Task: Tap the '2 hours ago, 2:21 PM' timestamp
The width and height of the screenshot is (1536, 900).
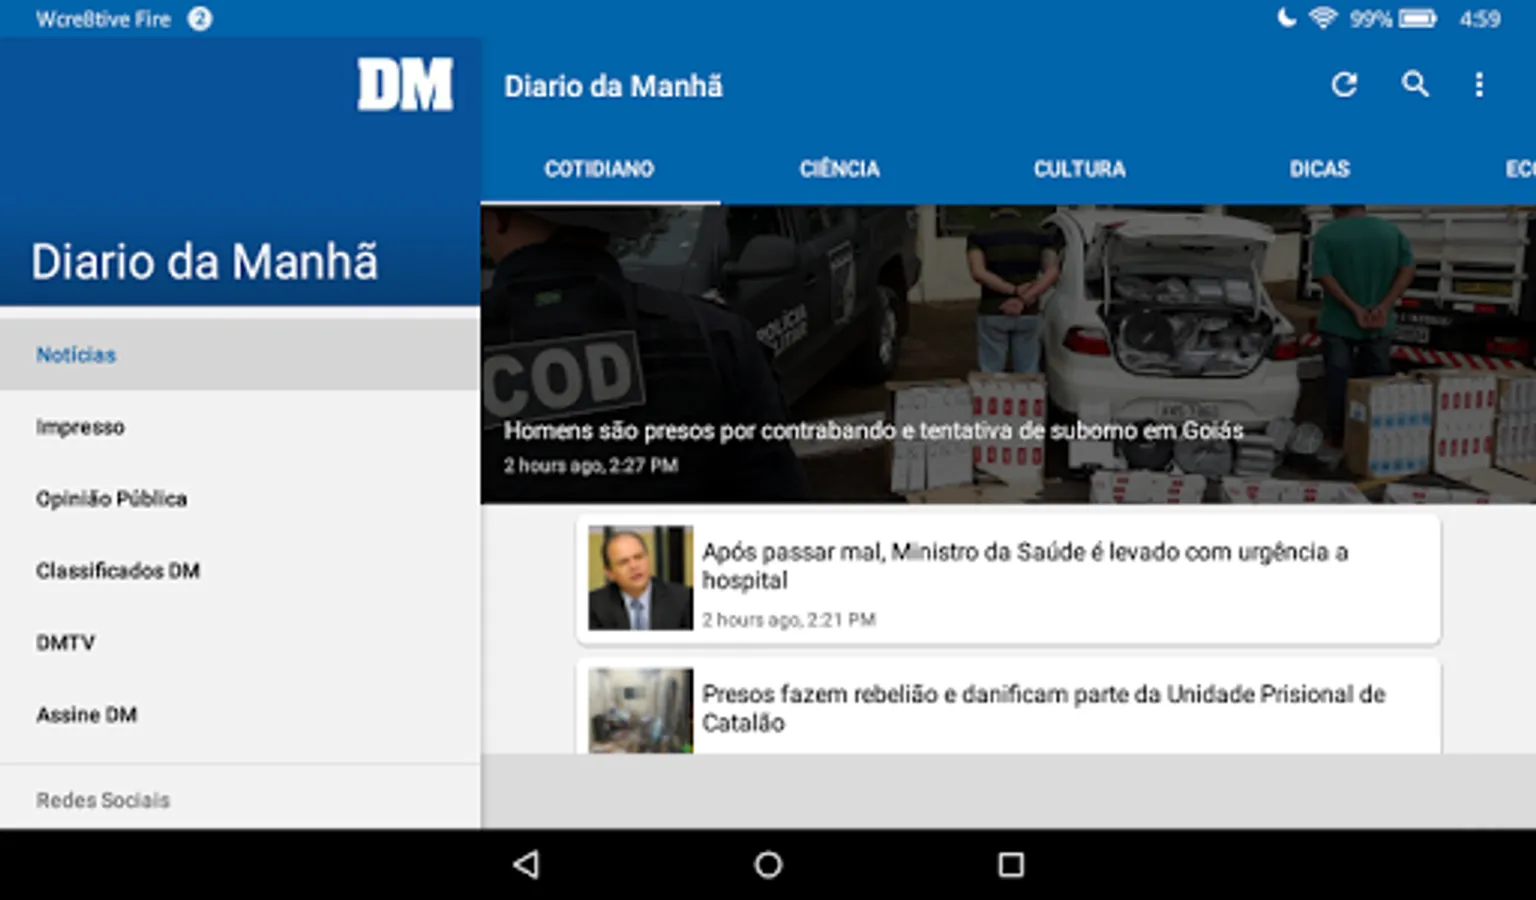Action: (789, 620)
